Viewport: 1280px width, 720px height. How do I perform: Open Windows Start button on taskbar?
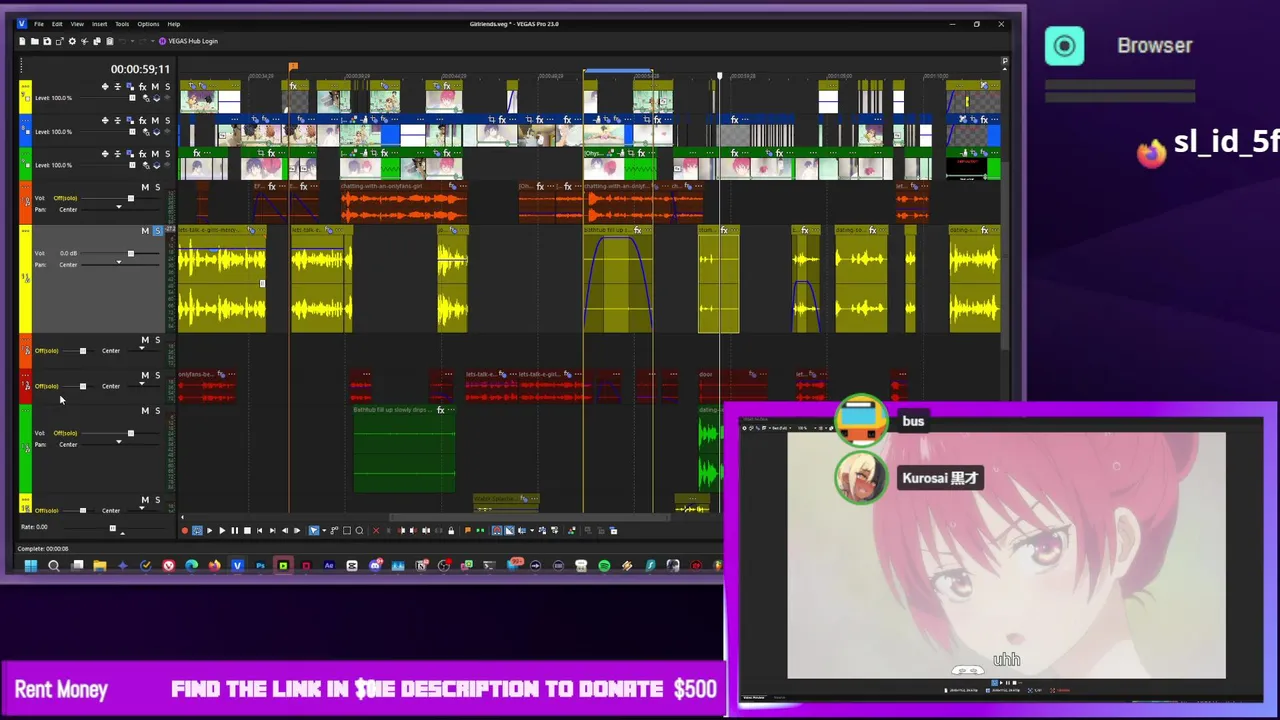tap(31, 565)
